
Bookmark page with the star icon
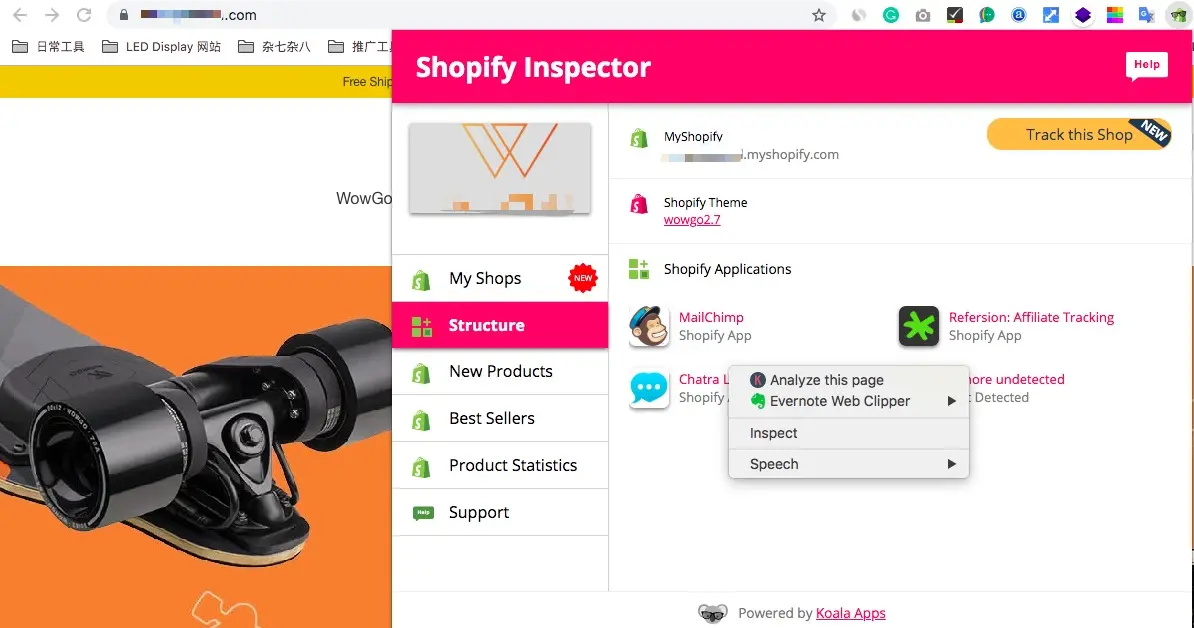point(819,15)
